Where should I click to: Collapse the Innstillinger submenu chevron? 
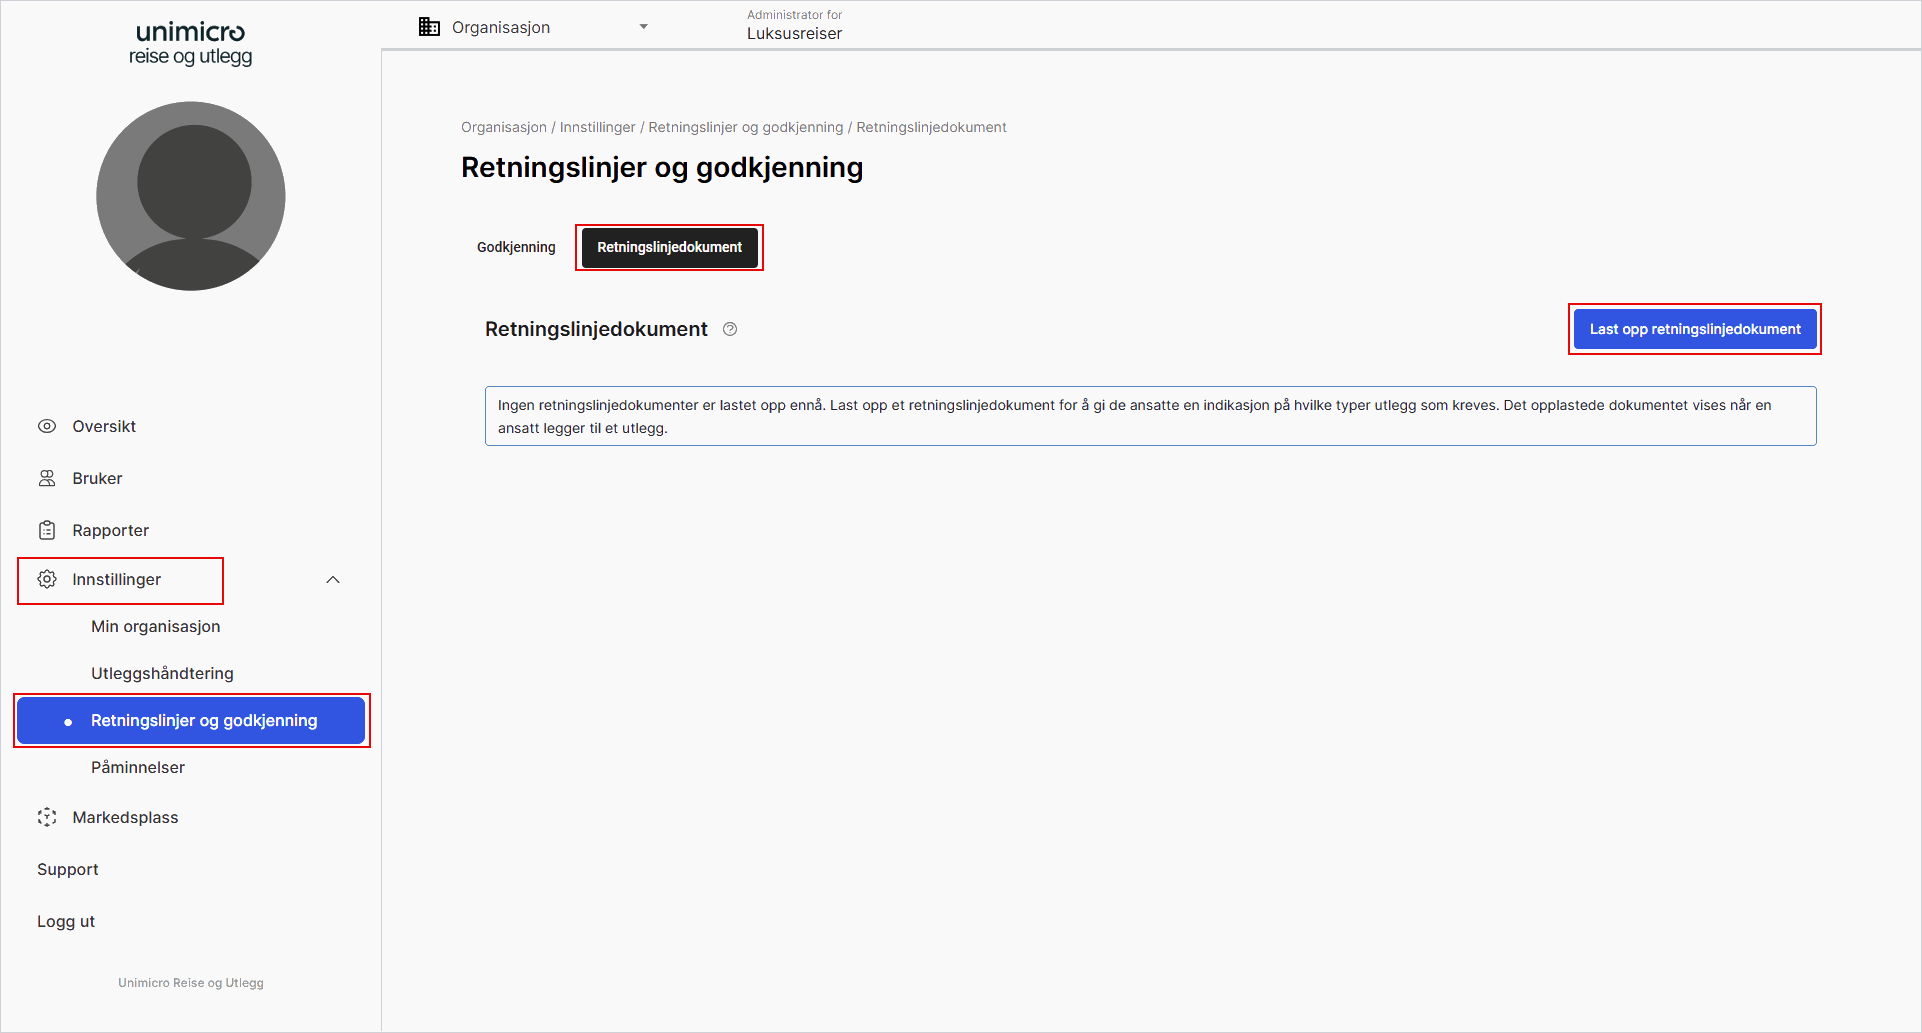click(332, 579)
